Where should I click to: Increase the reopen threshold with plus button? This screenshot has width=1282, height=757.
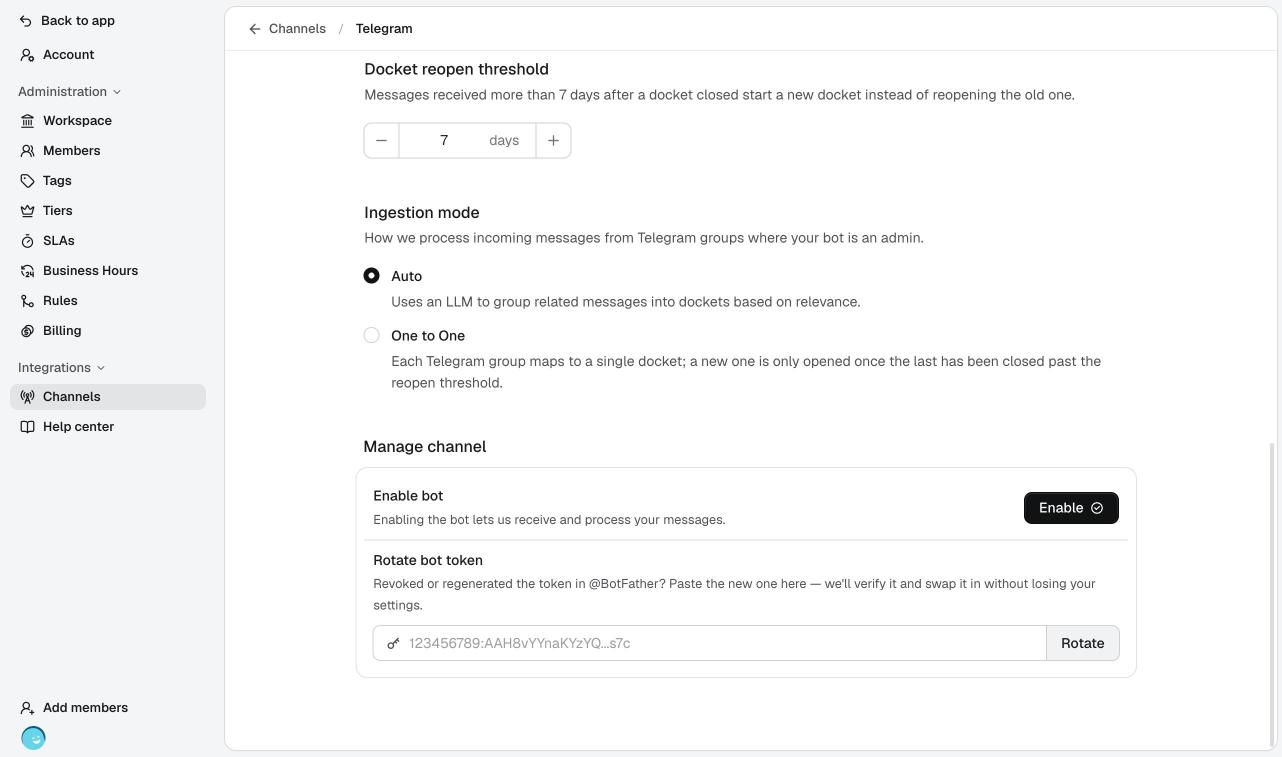click(553, 141)
